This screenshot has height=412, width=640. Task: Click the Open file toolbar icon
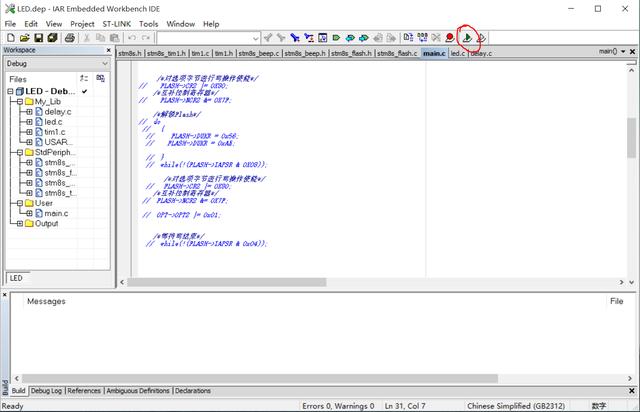(x=24, y=38)
